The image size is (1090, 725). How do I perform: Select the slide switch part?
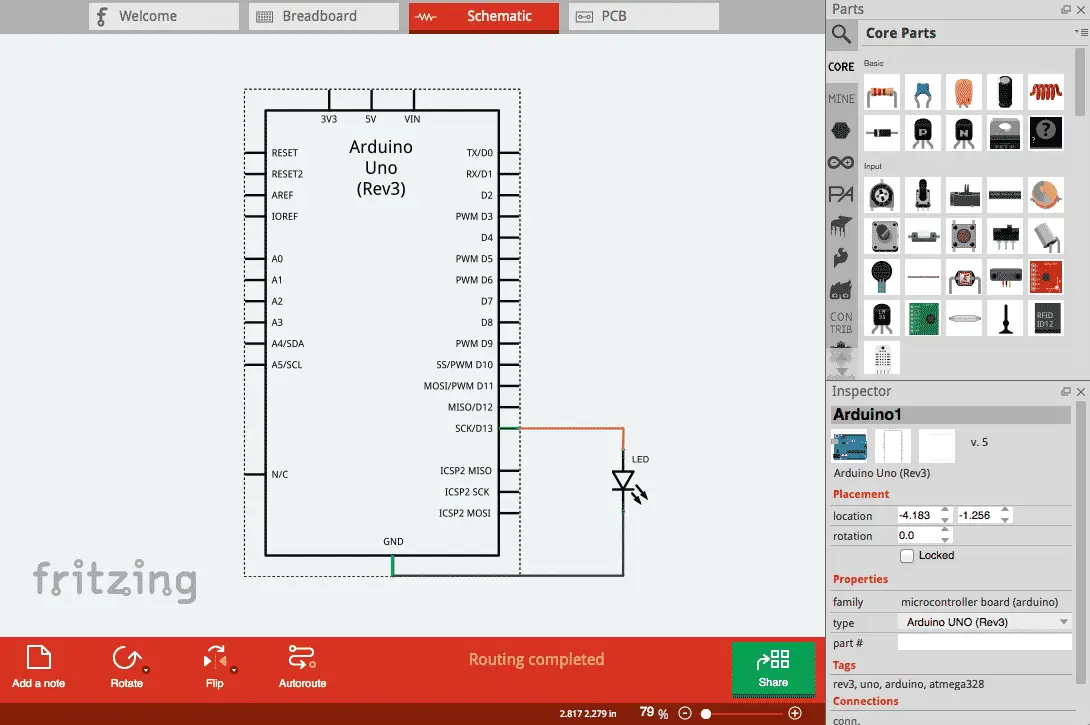coord(1005,236)
